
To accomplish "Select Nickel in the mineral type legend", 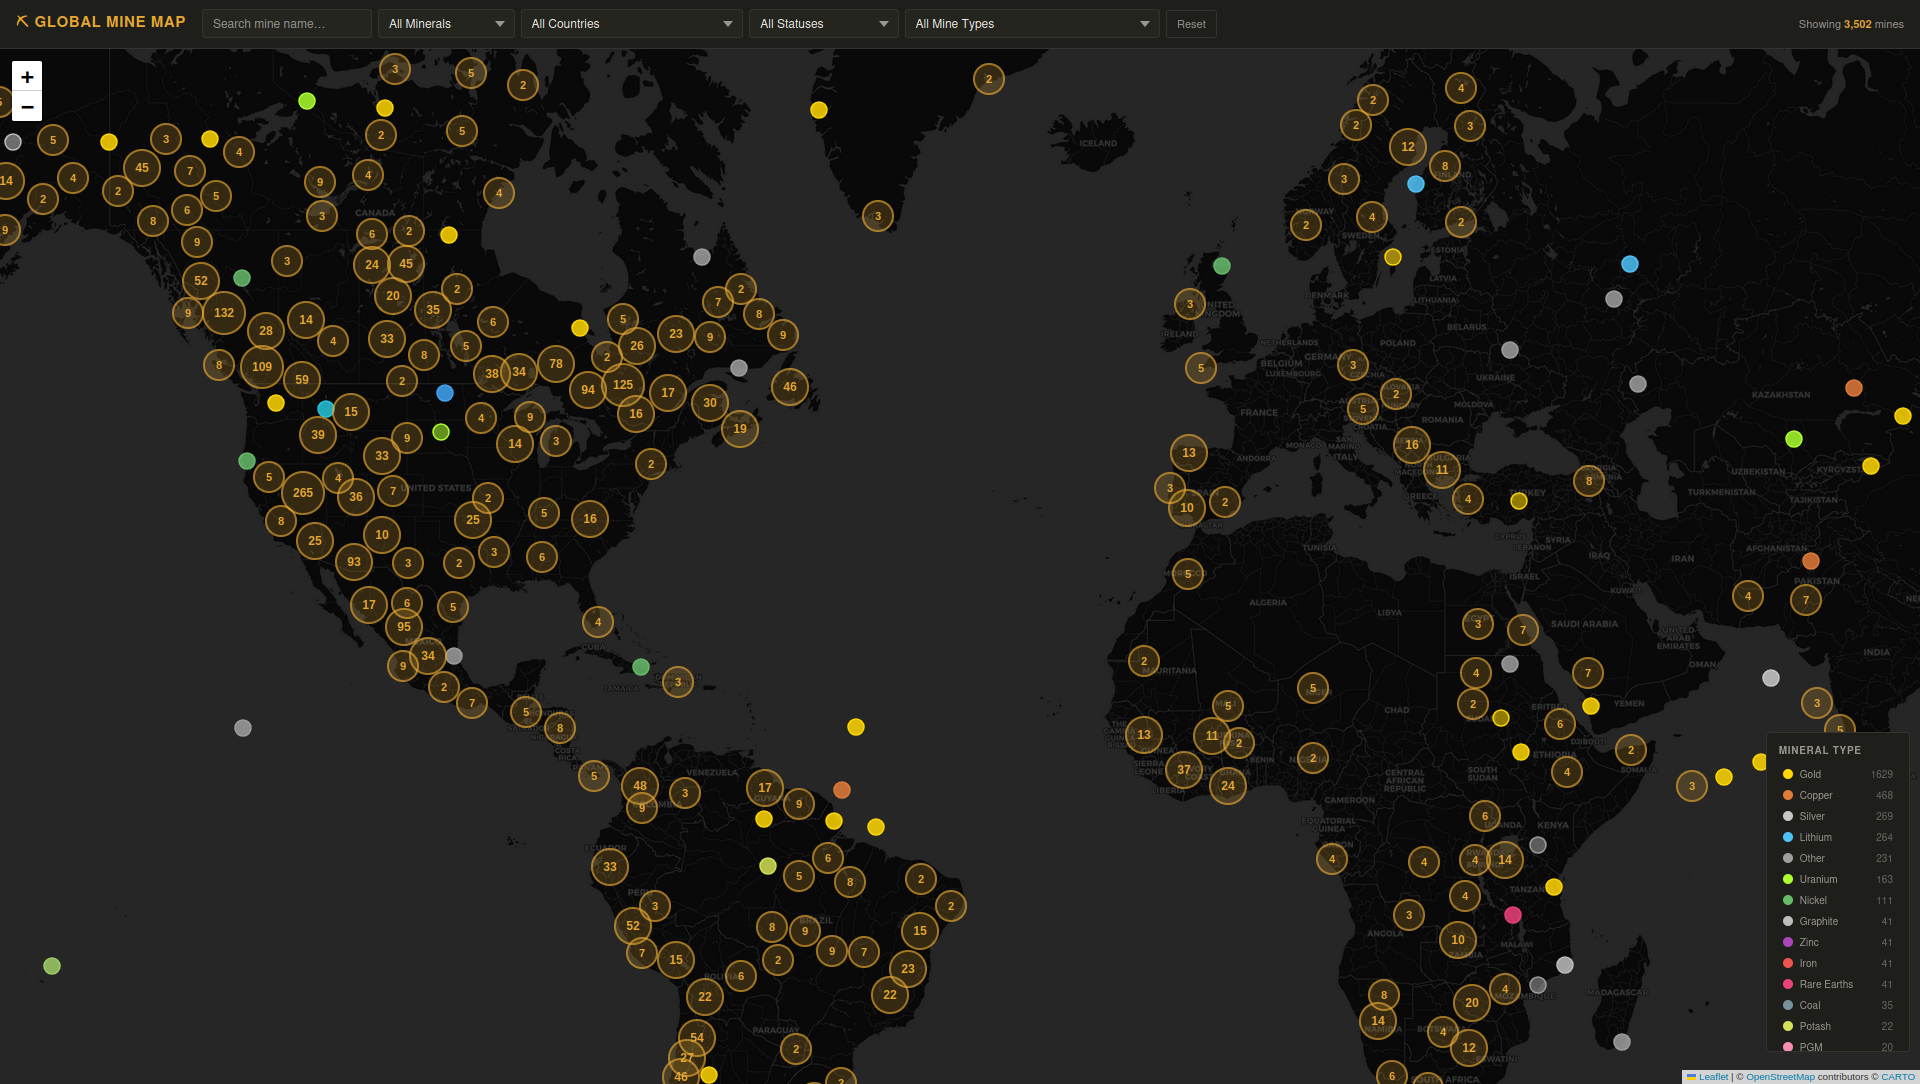I will (x=1837, y=900).
